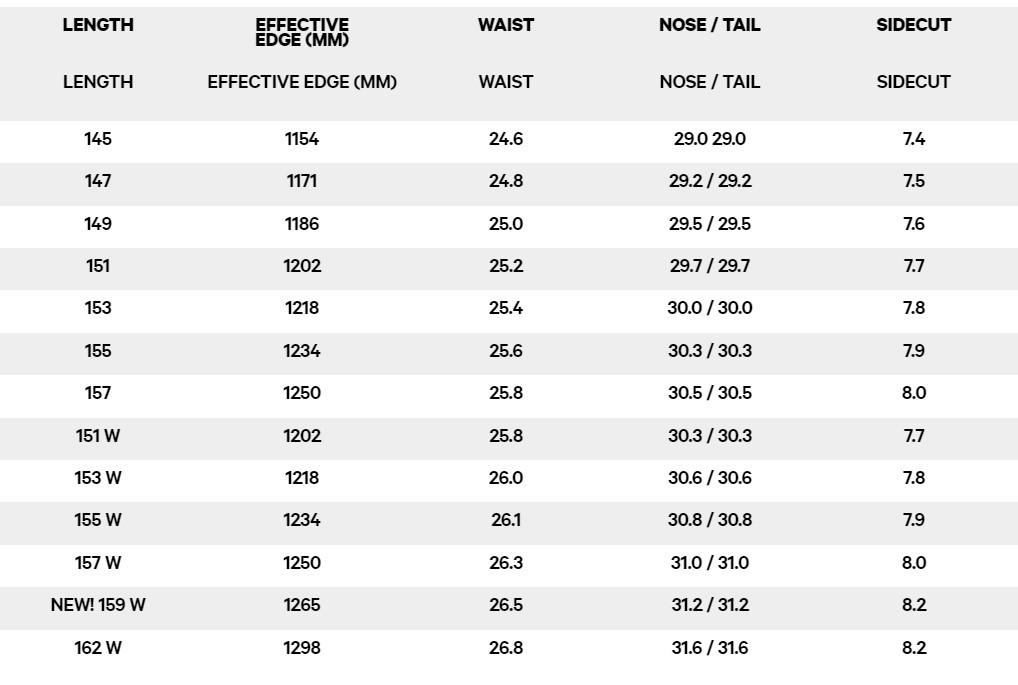This screenshot has width=1018, height=685.
Task: Select the 31.6 / 31.6 nose tail cell
Action: coord(710,648)
